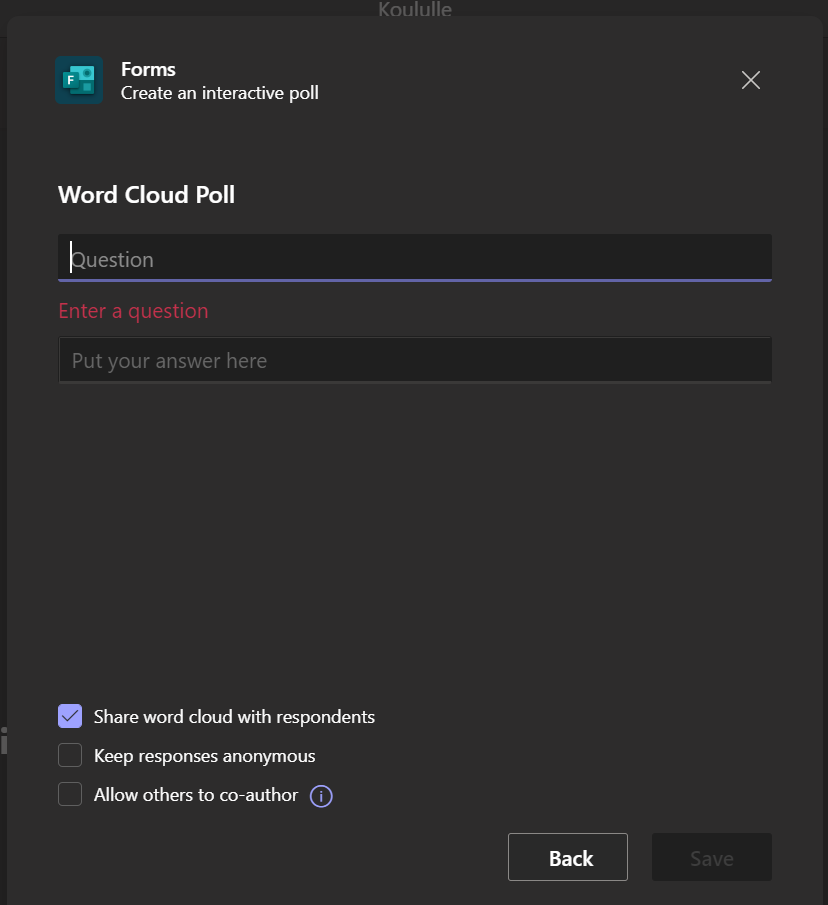This screenshot has height=905, width=828.
Task: Uncheck Share word cloud with respondents checkbox
Action: coord(70,716)
